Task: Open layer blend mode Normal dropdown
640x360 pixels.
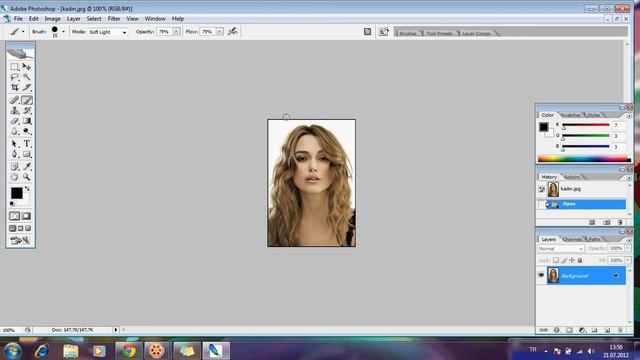Action: (561, 249)
